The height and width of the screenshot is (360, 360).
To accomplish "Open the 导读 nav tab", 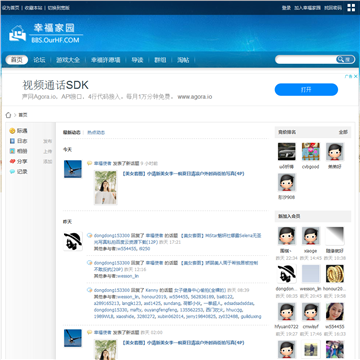I will 137,60.
